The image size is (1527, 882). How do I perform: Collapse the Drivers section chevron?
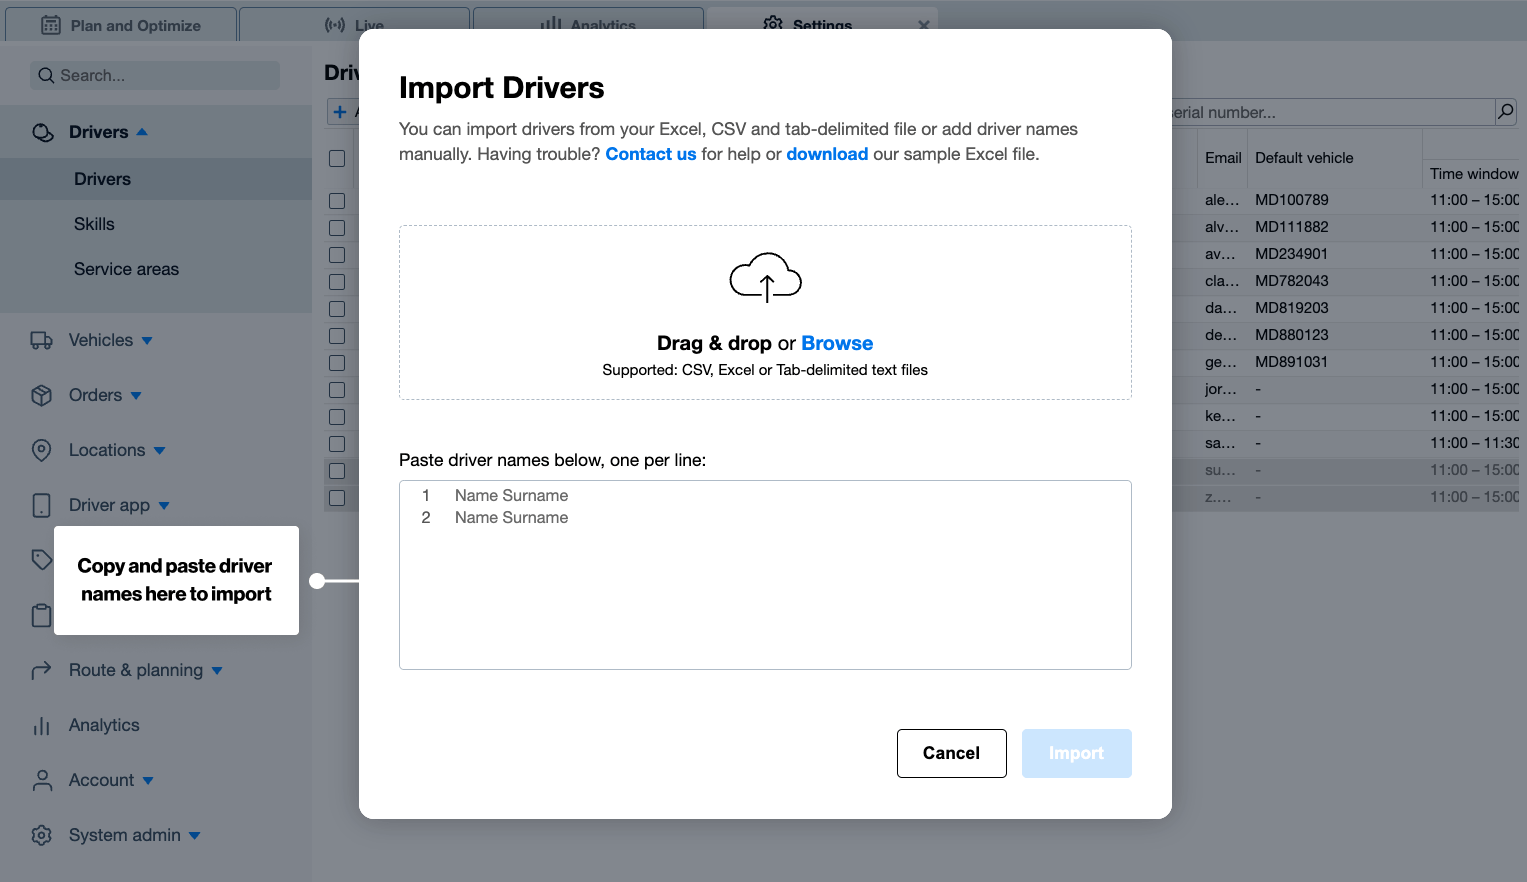click(x=142, y=131)
